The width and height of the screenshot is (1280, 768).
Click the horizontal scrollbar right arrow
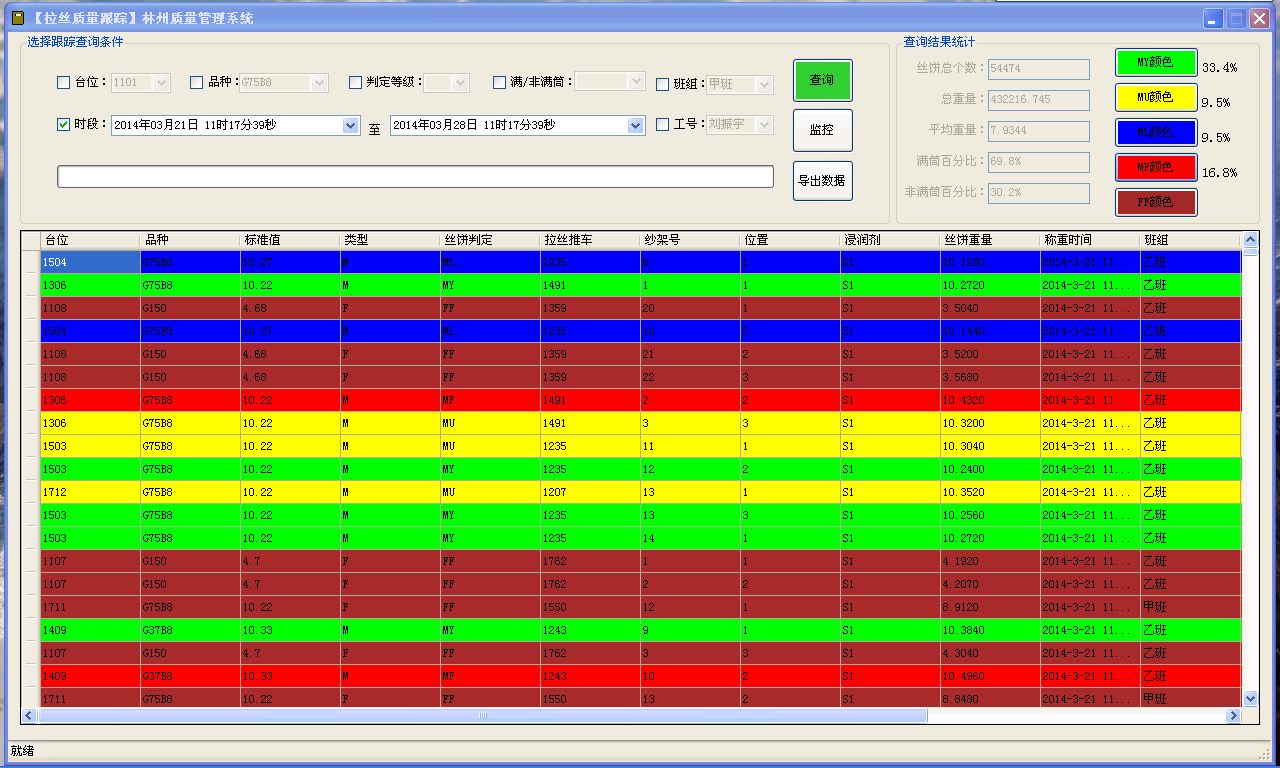(x=1234, y=716)
